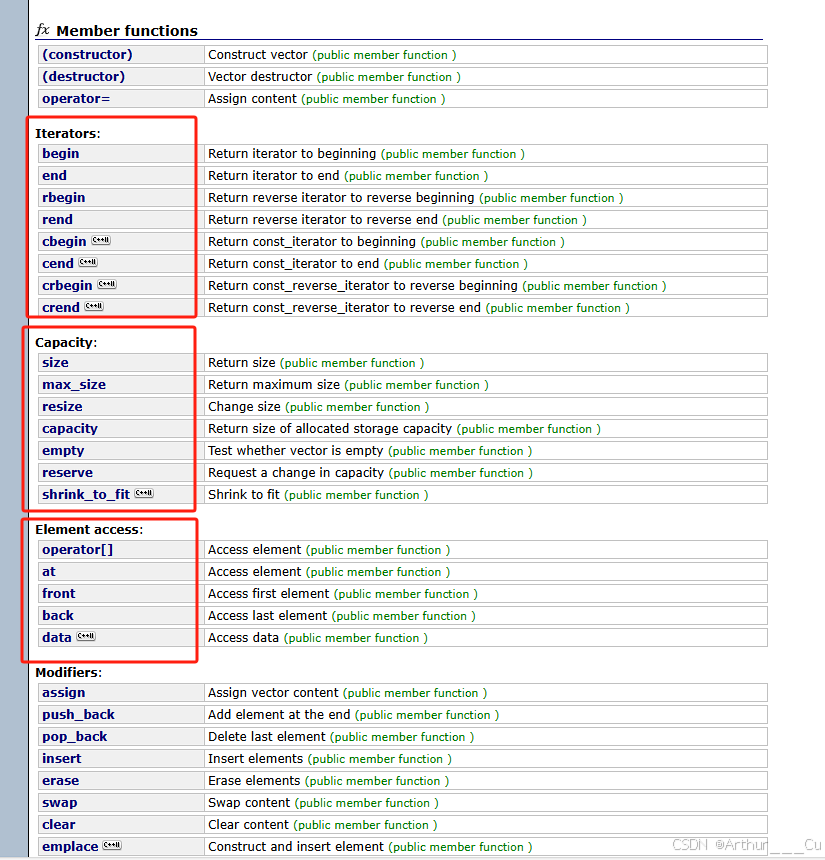
Task: Open the rend link
Action: [x=57, y=219]
